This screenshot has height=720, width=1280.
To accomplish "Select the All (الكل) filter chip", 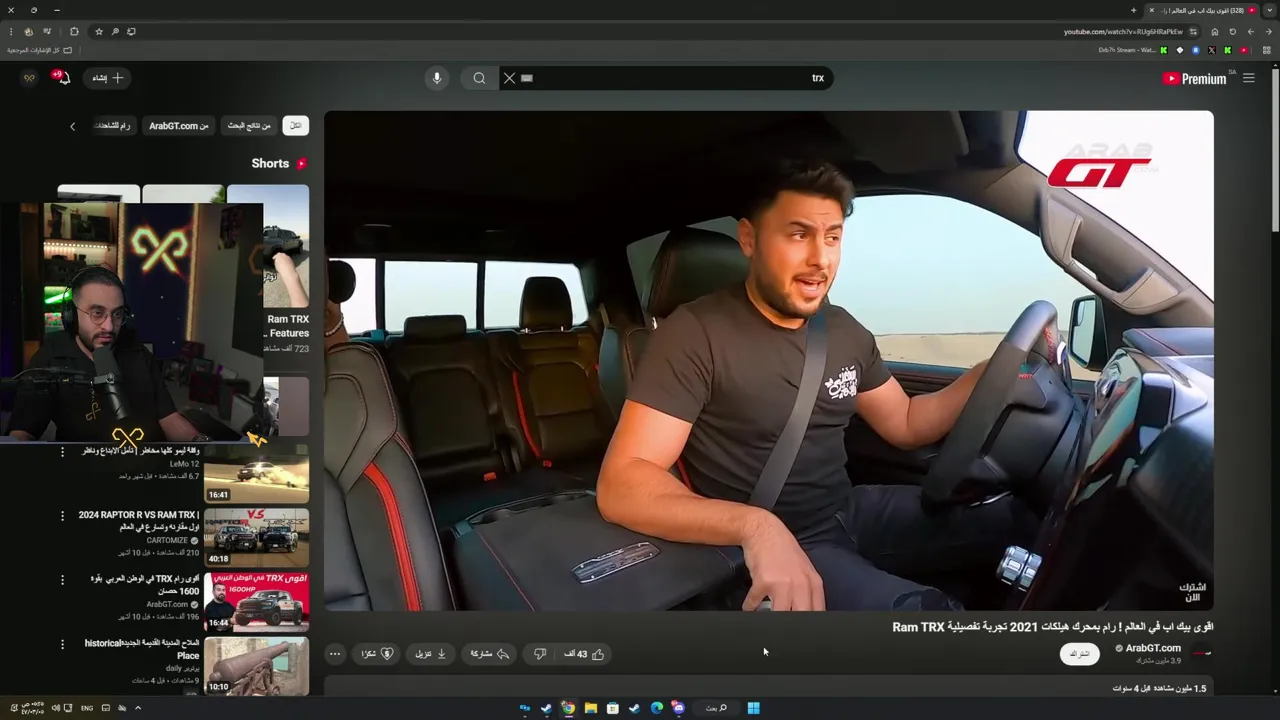I will tap(295, 126).
